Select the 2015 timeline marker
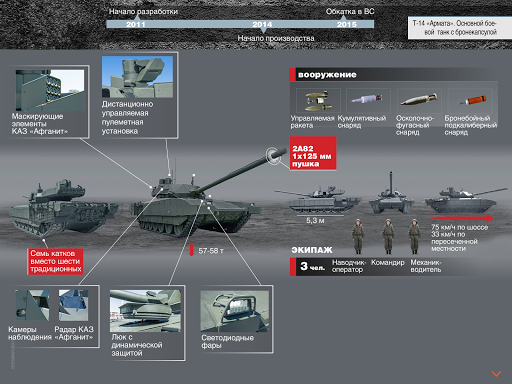 347,24
